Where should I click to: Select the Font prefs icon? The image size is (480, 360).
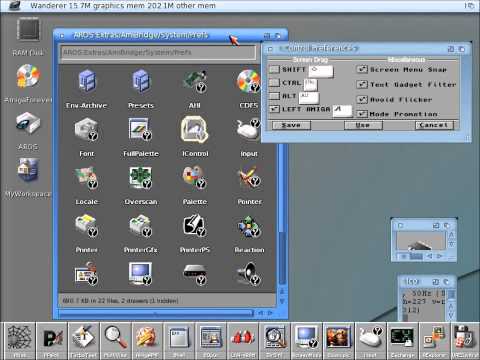(x=86, y=129)
